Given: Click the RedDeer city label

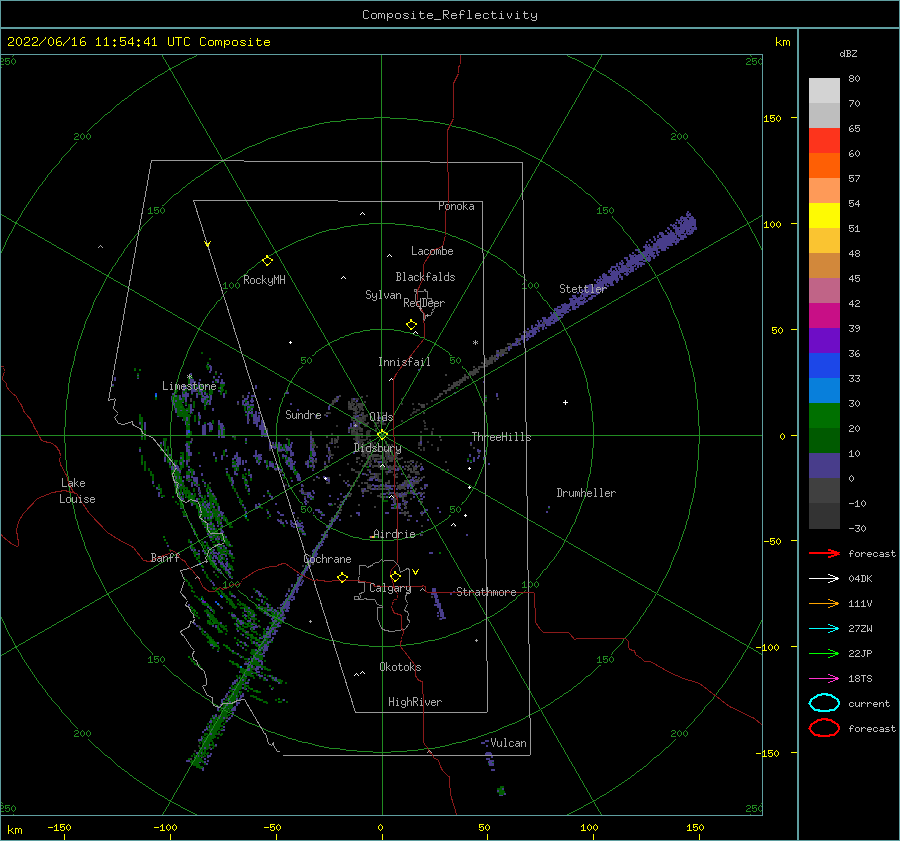Looking at the screenshot, I should (424, 303).
